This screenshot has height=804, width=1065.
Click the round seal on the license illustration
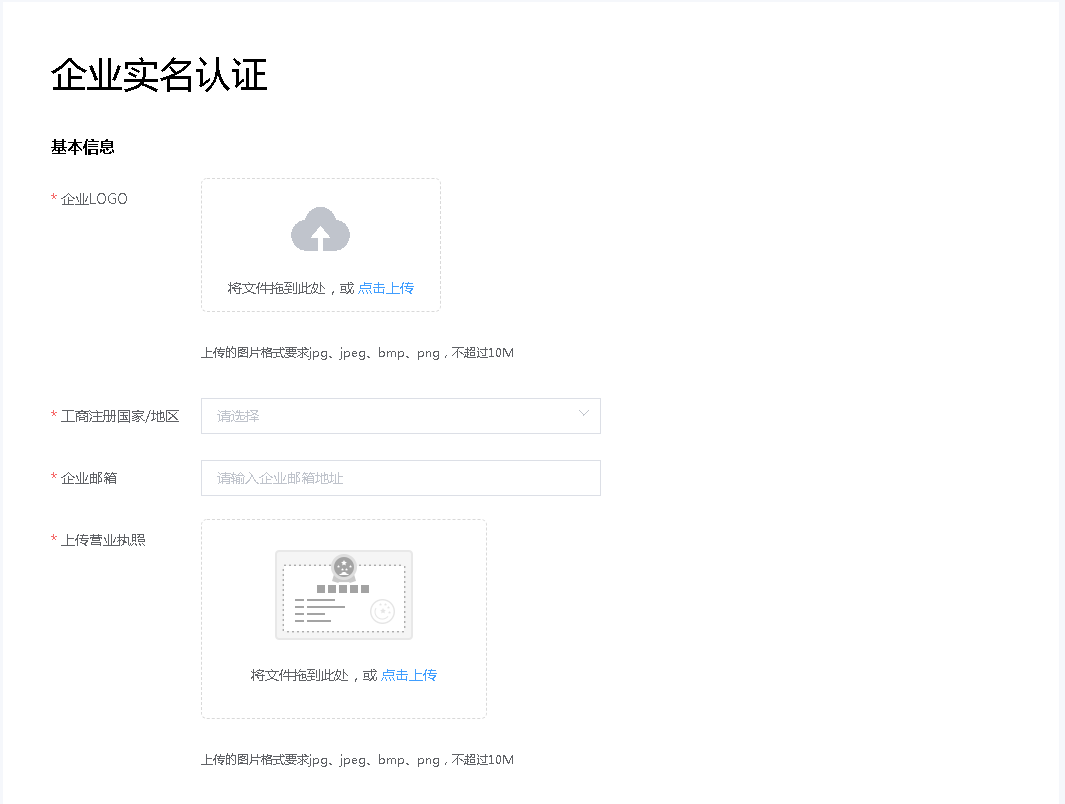point(382,611)
